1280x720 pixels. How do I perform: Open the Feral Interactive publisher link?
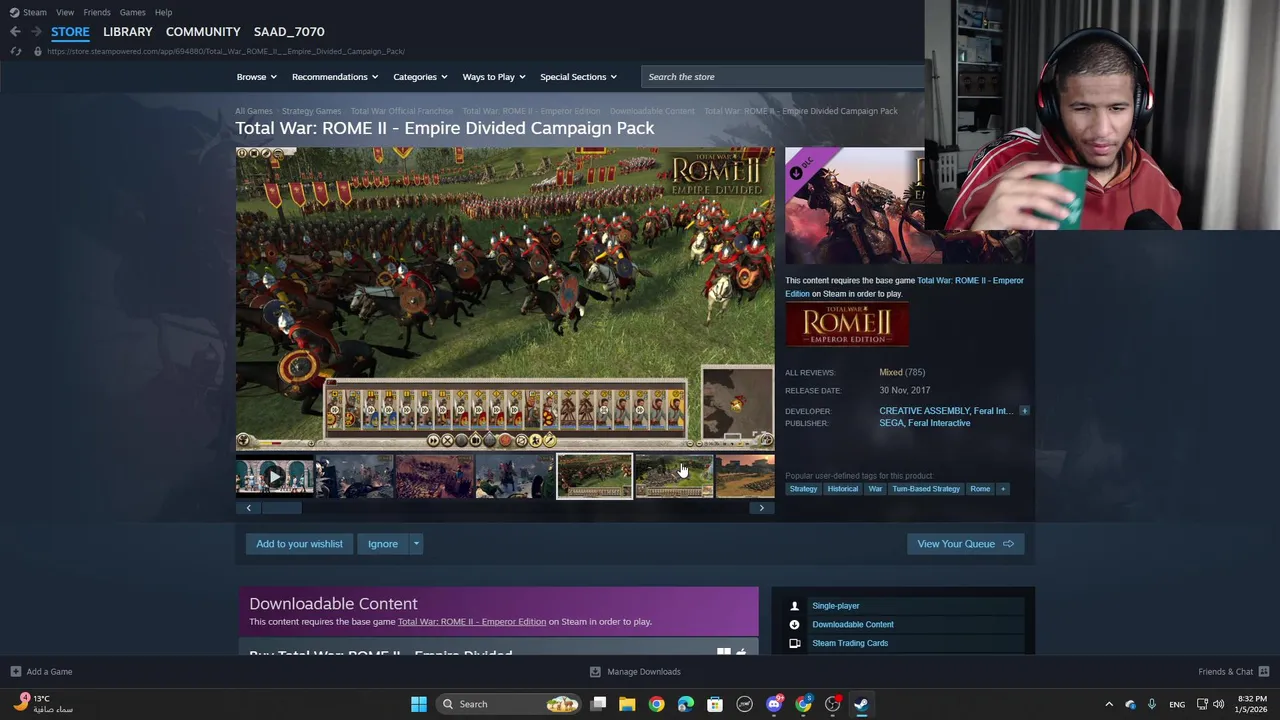[939, 423]
